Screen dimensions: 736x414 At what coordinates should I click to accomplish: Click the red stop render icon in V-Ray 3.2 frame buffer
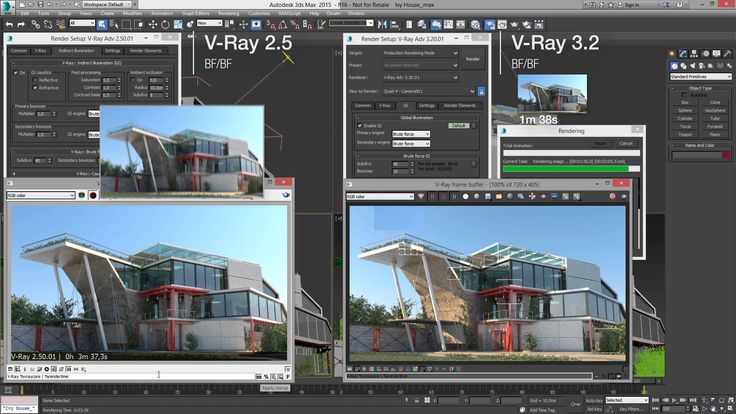(613, 197)
